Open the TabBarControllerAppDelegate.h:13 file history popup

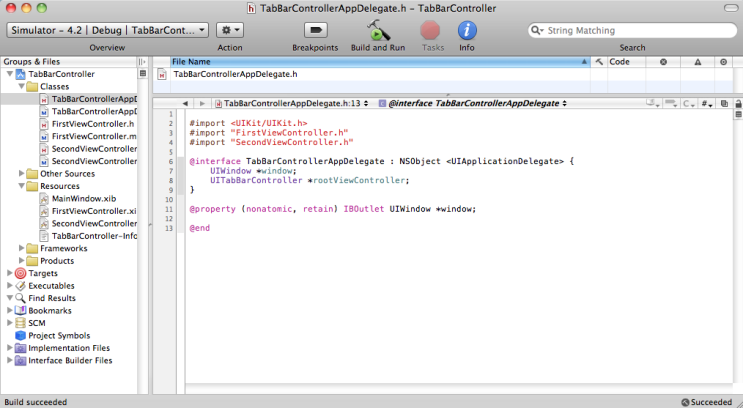(292, 103)
